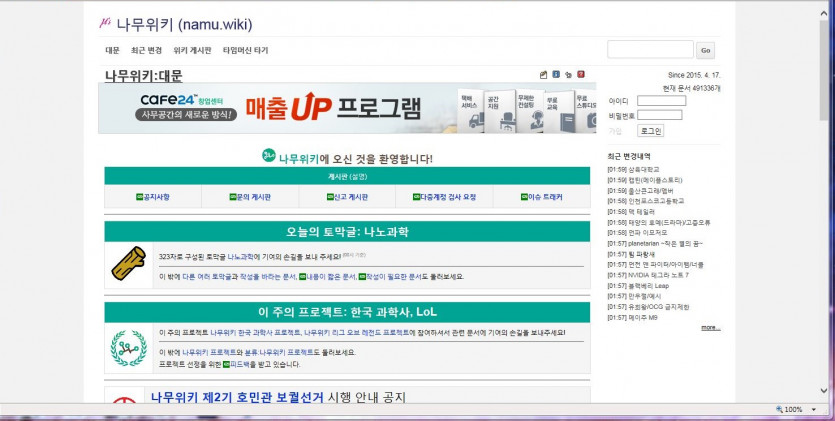
Task: Open recent change 유희왕/OCG 금지제한
Action: point(659,307)
